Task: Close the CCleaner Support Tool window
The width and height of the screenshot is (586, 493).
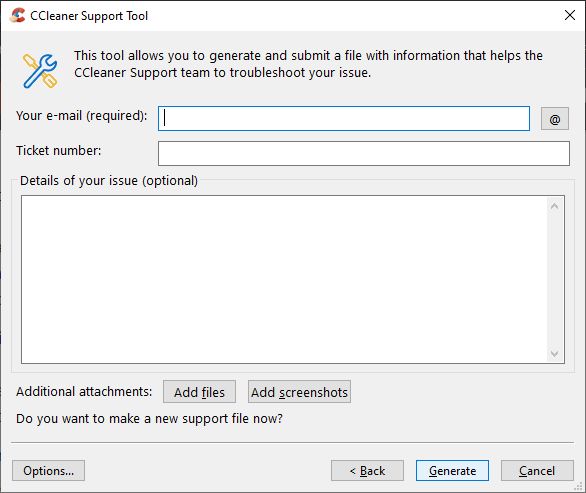Action: (x=570, y=15)
